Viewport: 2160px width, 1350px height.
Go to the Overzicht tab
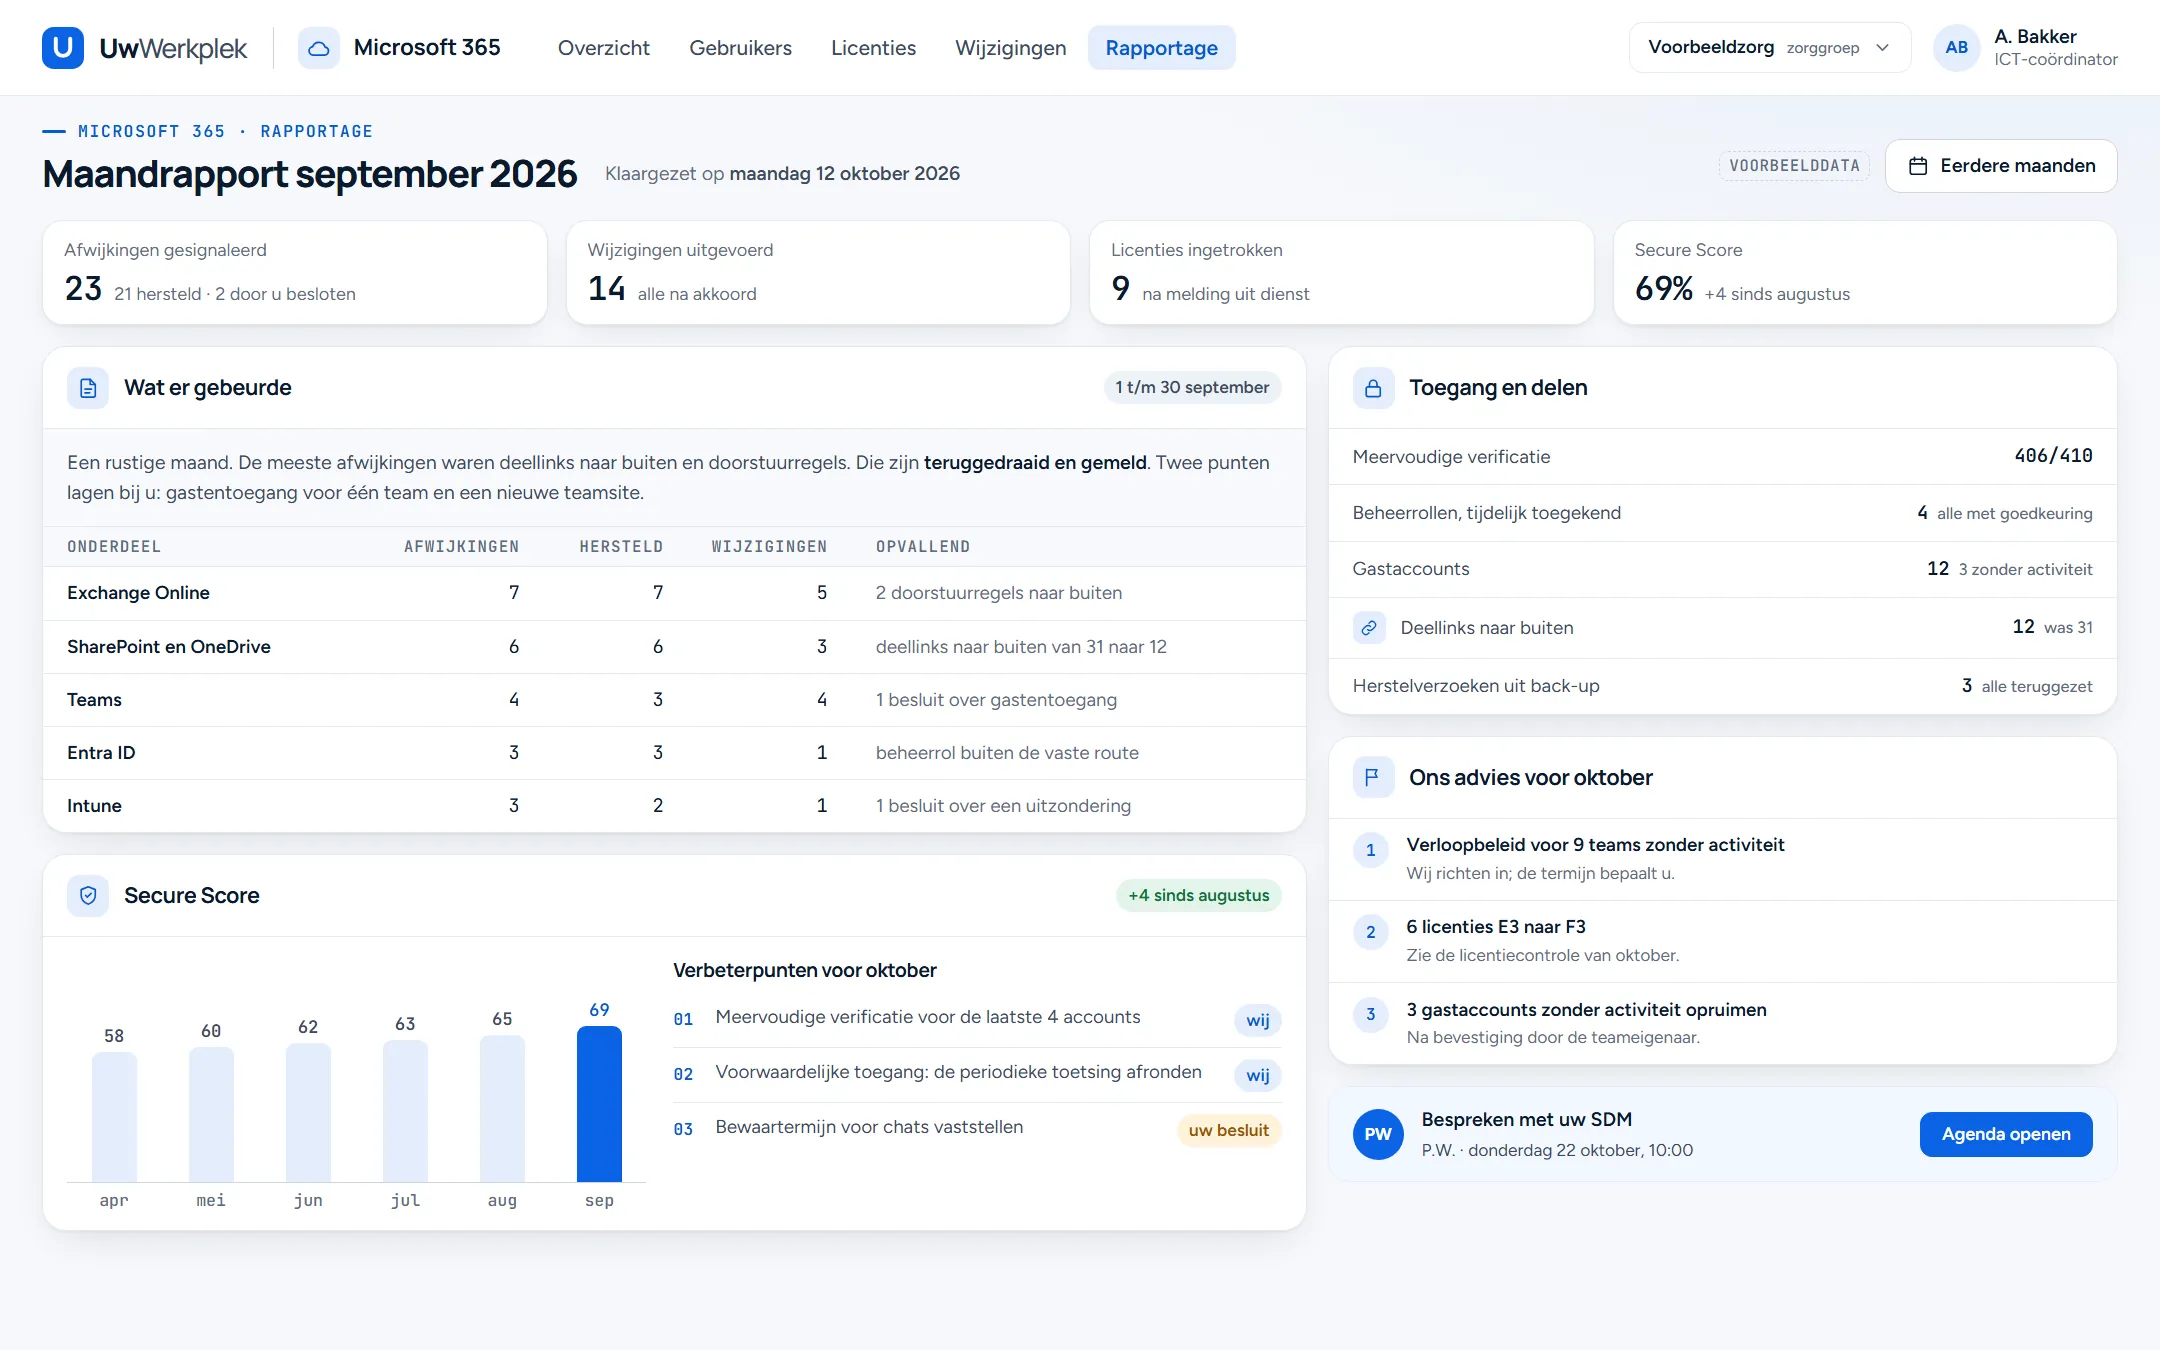coord(603,48)
